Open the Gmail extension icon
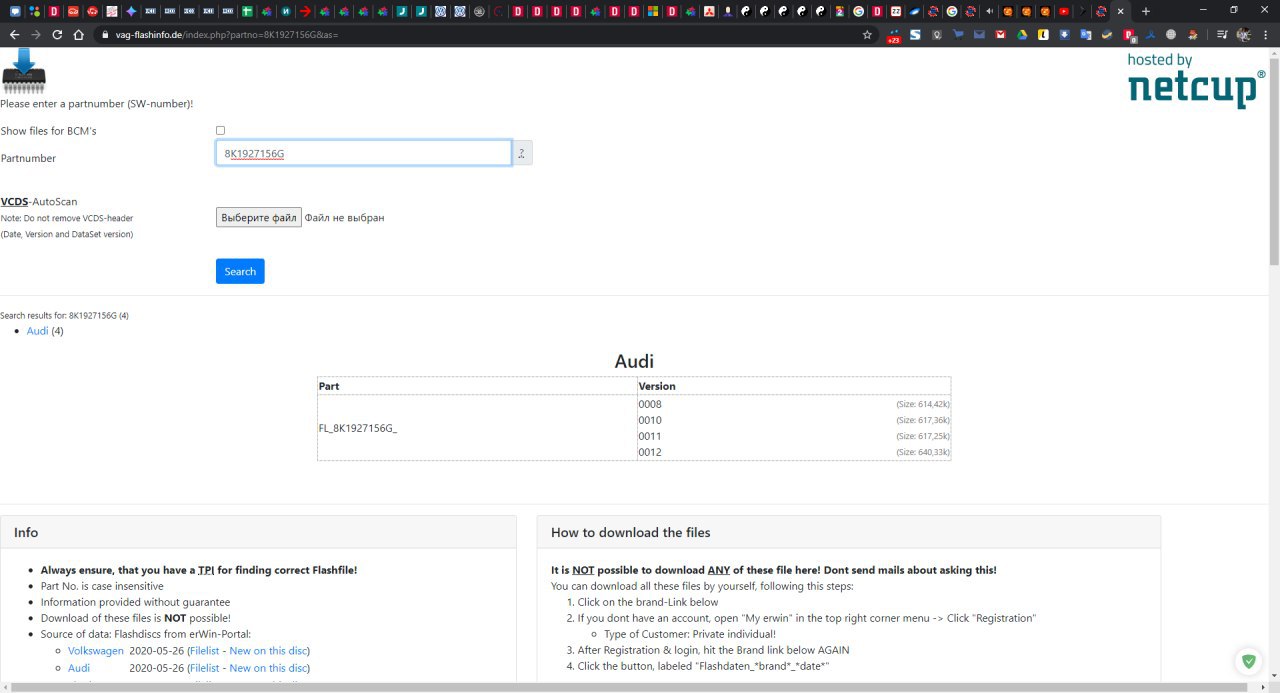The image size is (1280, 693). coord(1001,34)
